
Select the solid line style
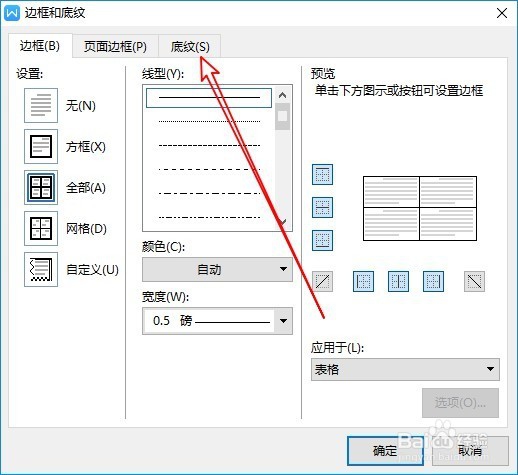click(x=209, y=98)
